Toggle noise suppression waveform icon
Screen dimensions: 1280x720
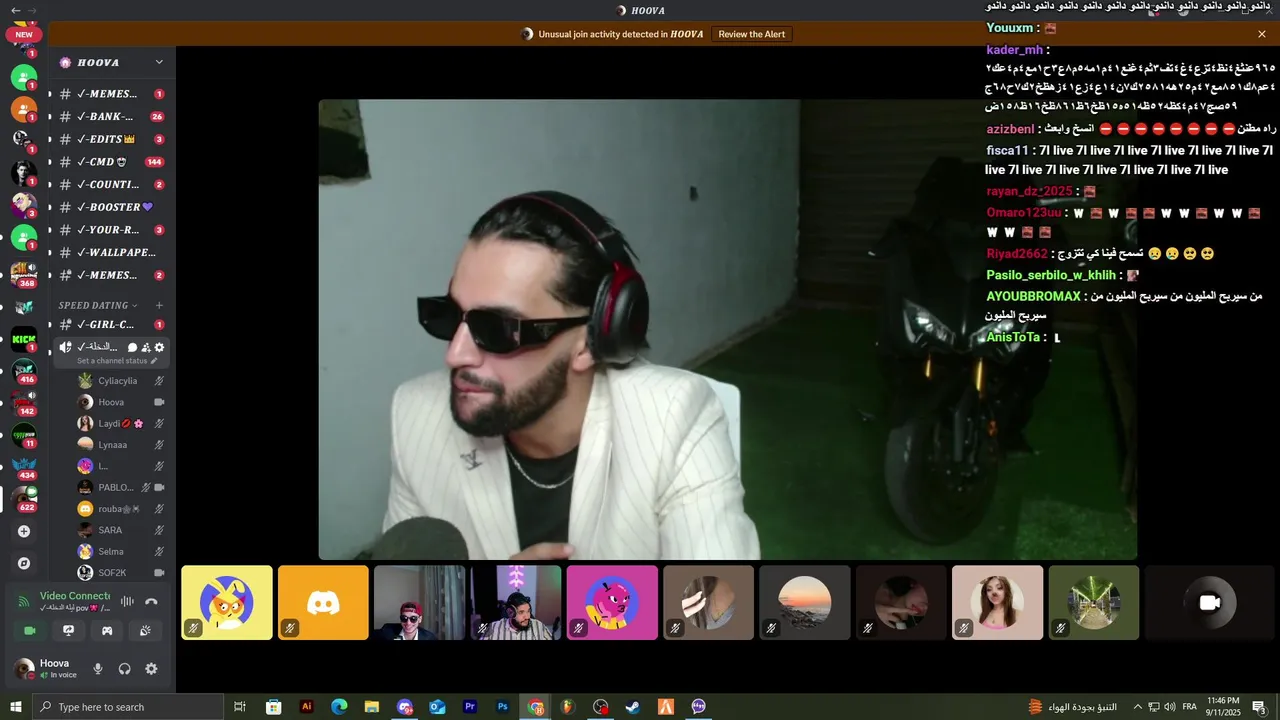coord(127,601)
